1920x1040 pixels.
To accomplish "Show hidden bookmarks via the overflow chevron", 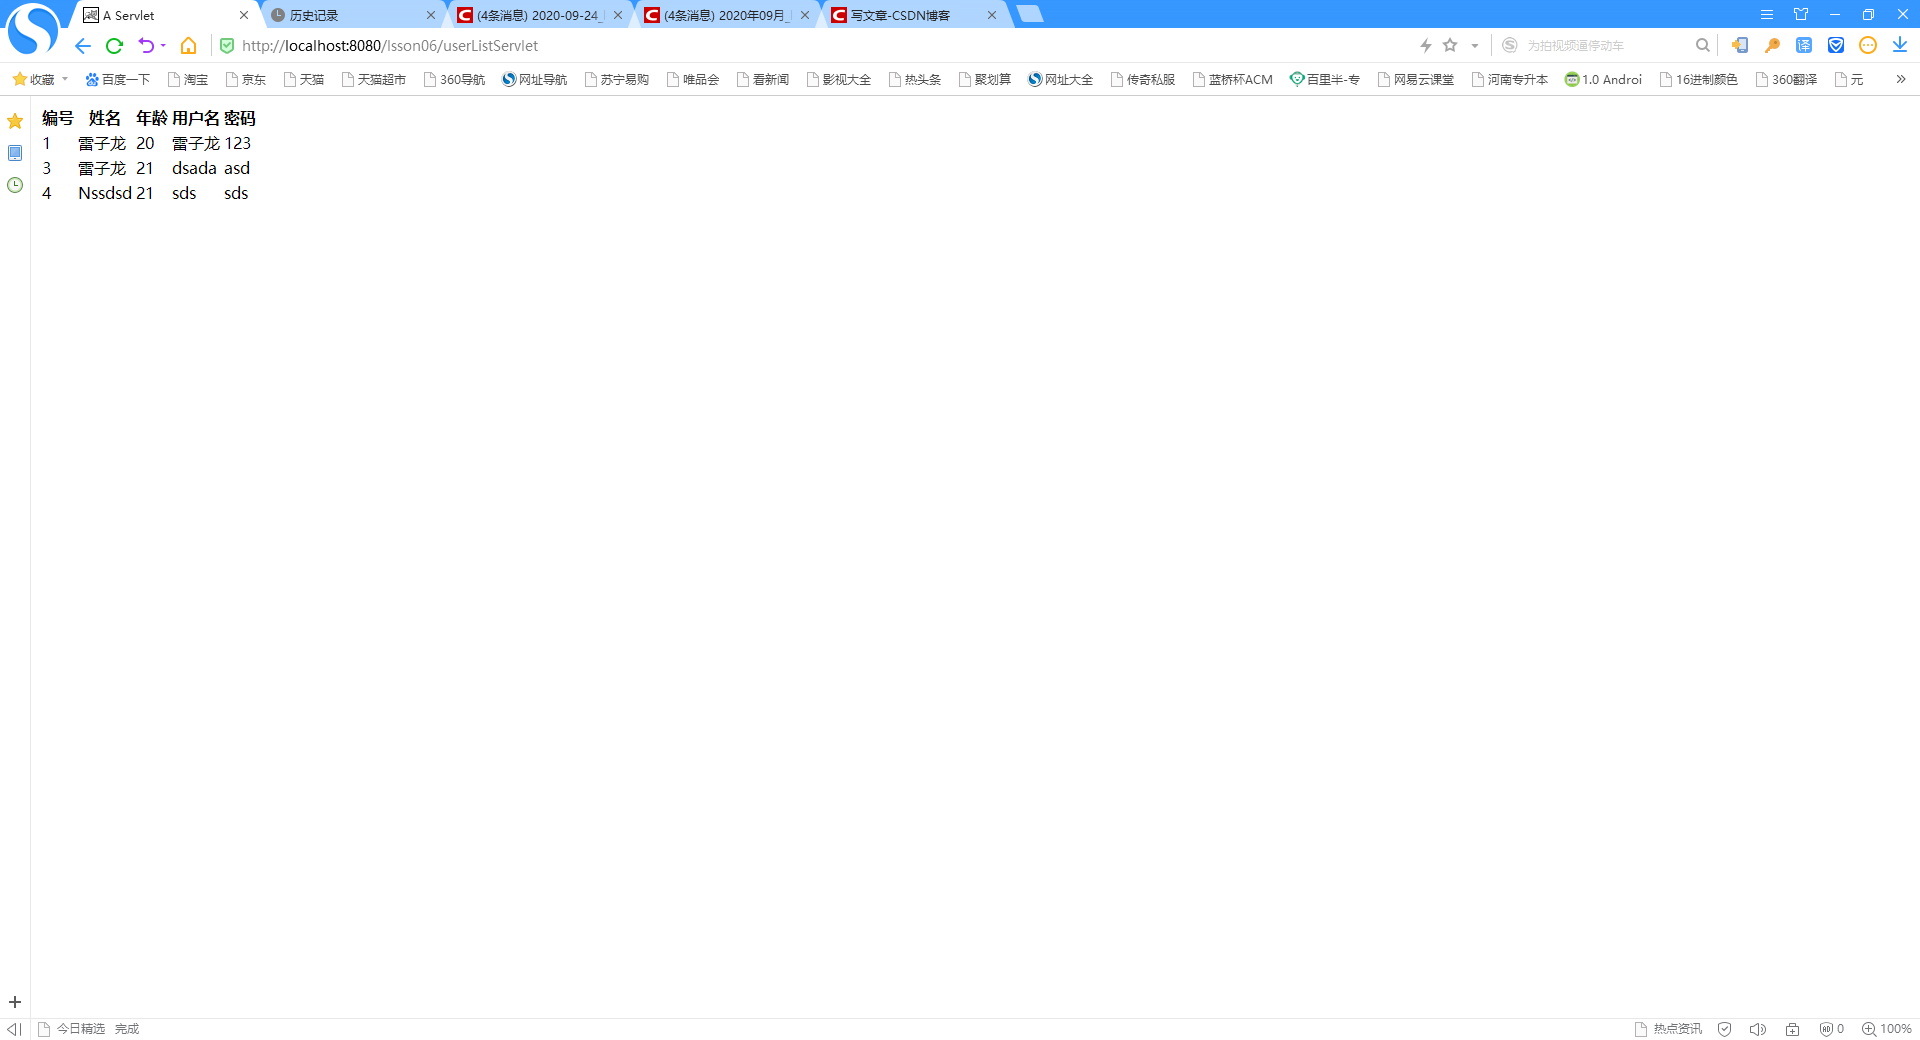I will click(1901, 79).
